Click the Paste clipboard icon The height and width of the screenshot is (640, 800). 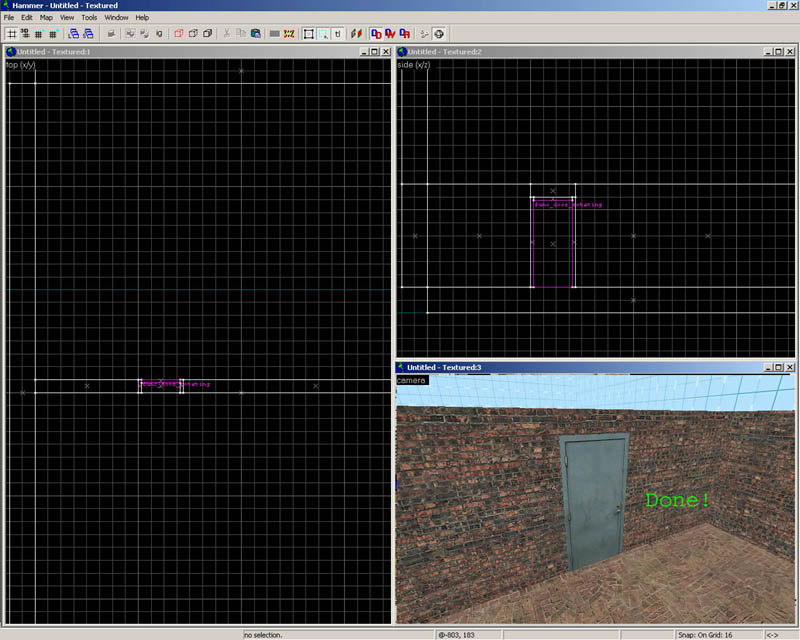point(256,33)
